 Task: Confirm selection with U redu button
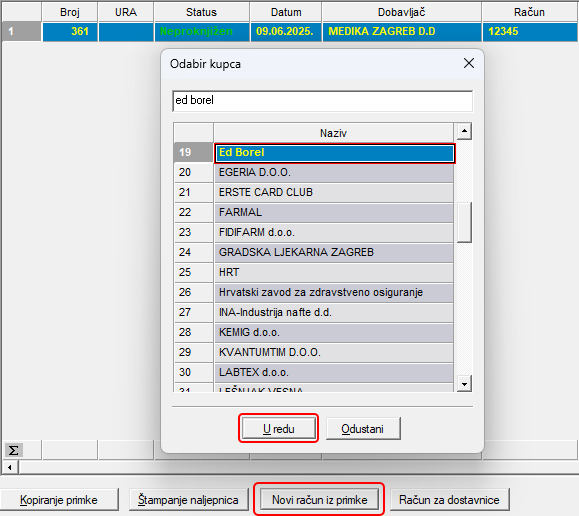pyautogui.click(x=279, y=428)
